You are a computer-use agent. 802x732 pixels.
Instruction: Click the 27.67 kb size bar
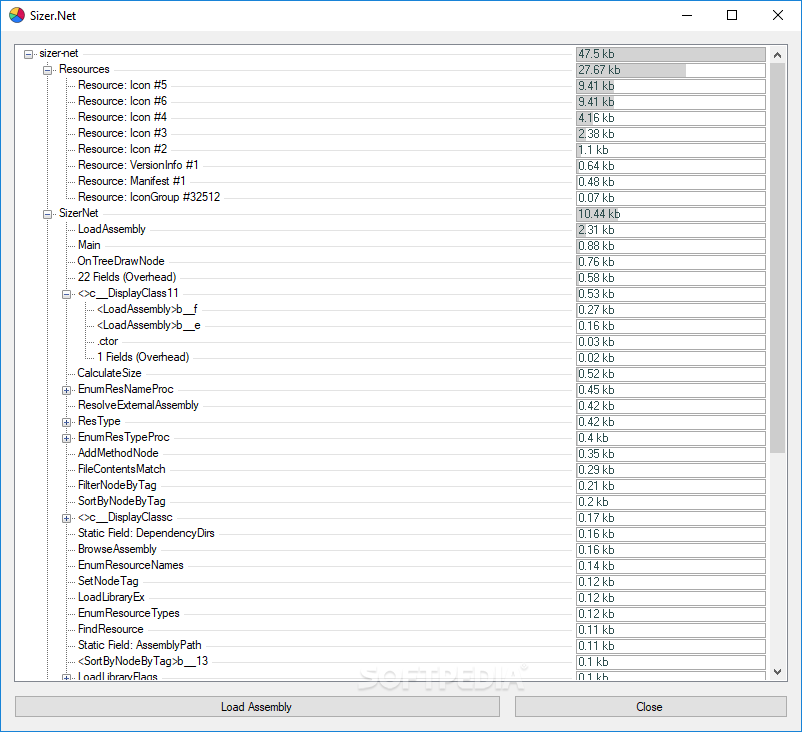pos(671,70)
